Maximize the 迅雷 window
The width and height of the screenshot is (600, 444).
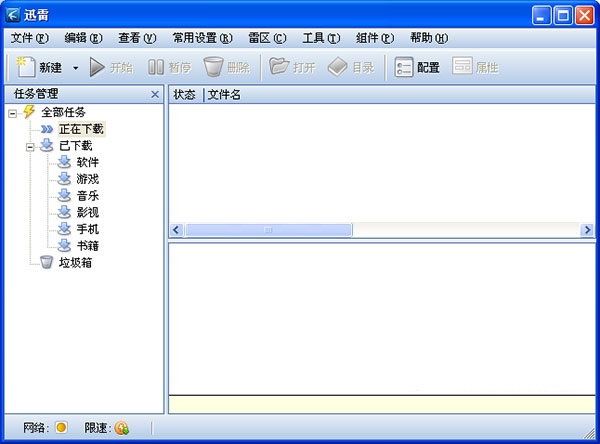(x=563, y=16)
